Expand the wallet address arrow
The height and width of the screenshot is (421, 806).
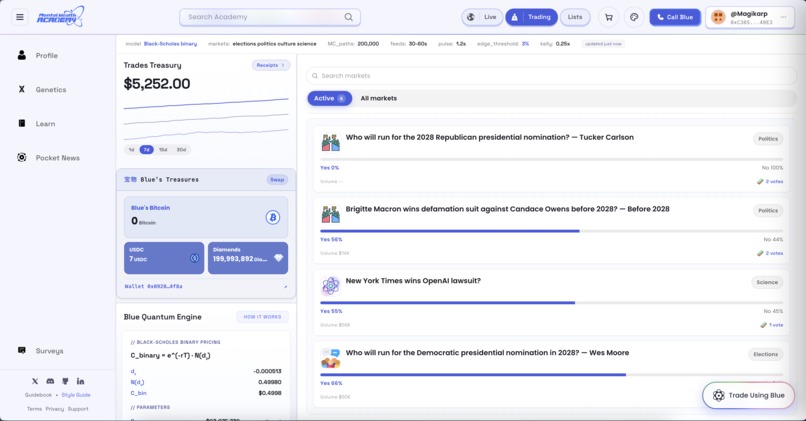pos(285,286)
